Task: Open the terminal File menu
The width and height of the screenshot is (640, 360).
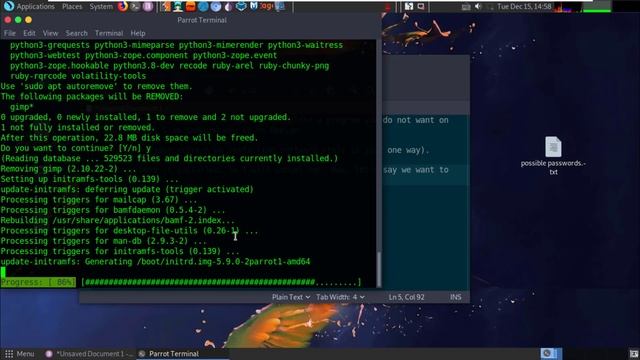Action: point(10,33)
